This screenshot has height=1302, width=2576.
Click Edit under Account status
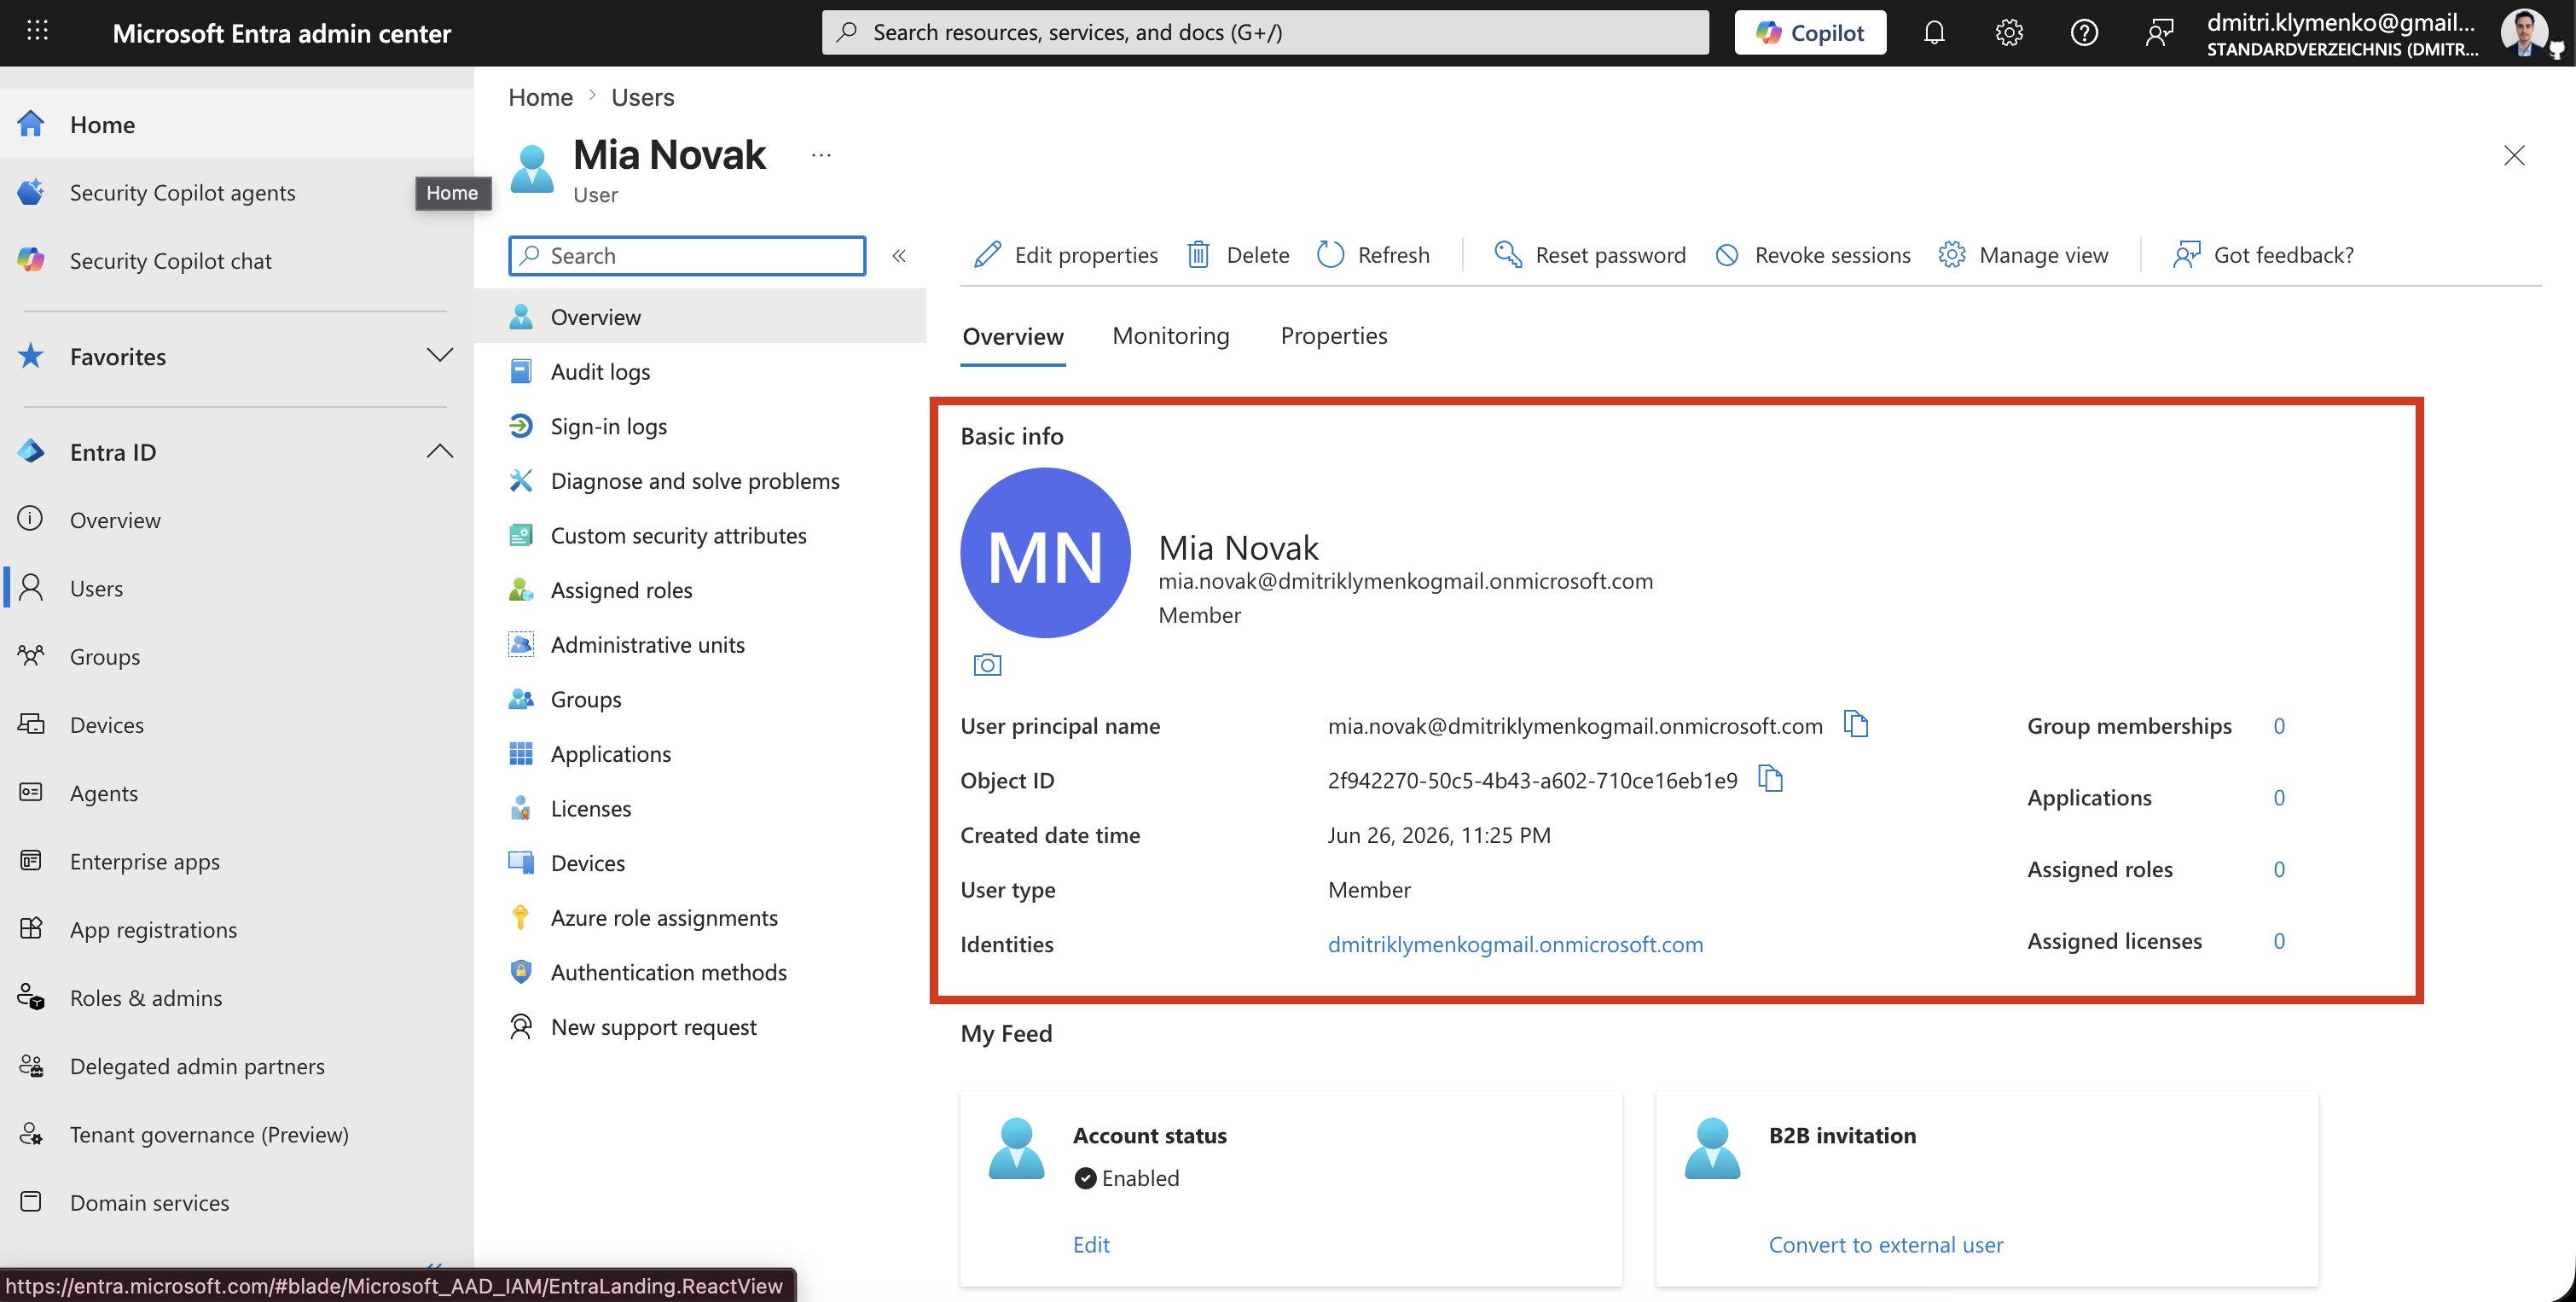[x=1091, y=1244]
